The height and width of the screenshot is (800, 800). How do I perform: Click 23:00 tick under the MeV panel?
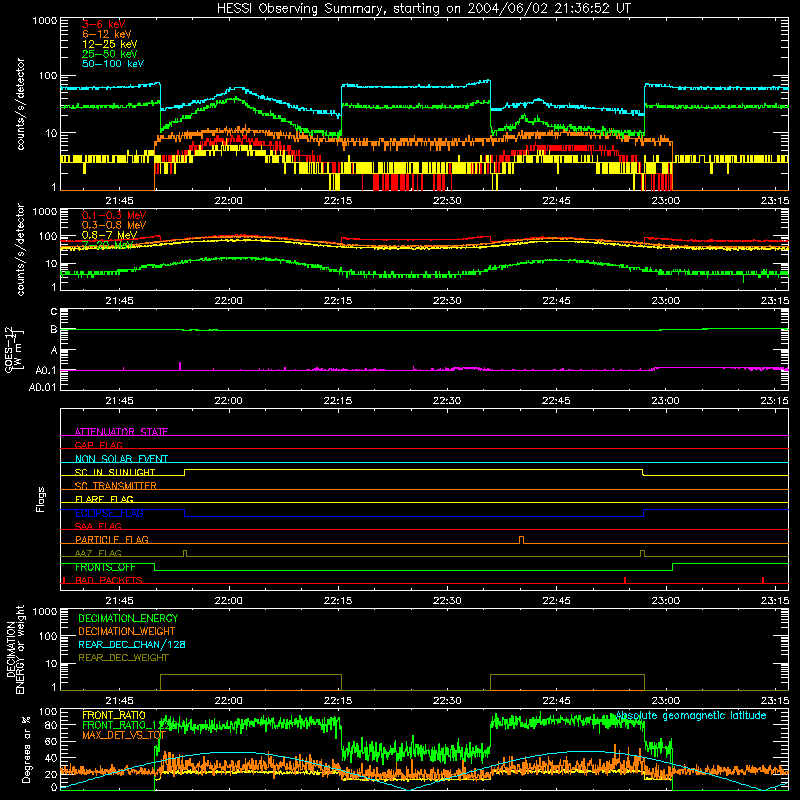(x=665, y=301)
